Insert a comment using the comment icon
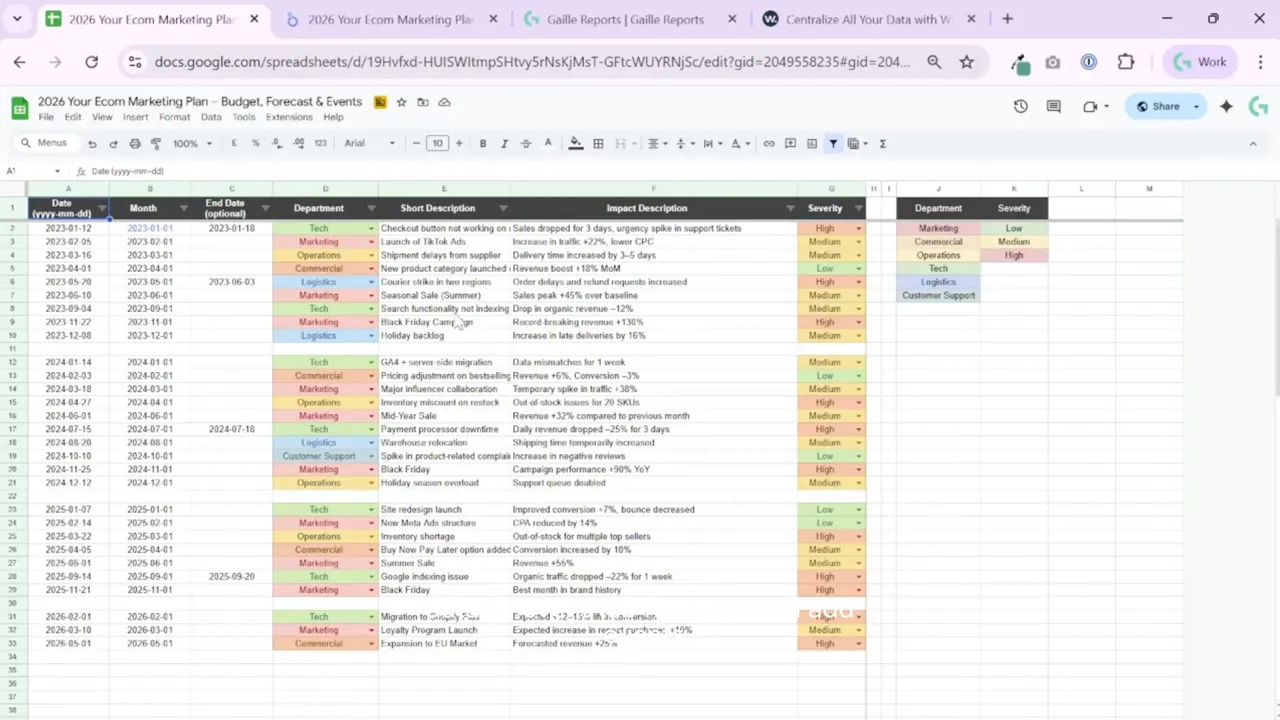Image resolution: width=1280 pixels, height=720 pixels. [789, 143]
